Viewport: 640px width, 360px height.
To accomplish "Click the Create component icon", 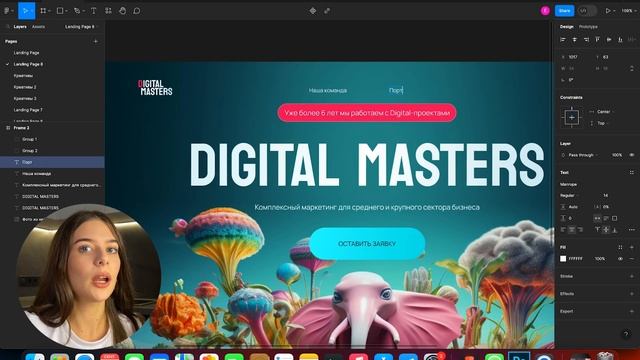I will [313, 11].
